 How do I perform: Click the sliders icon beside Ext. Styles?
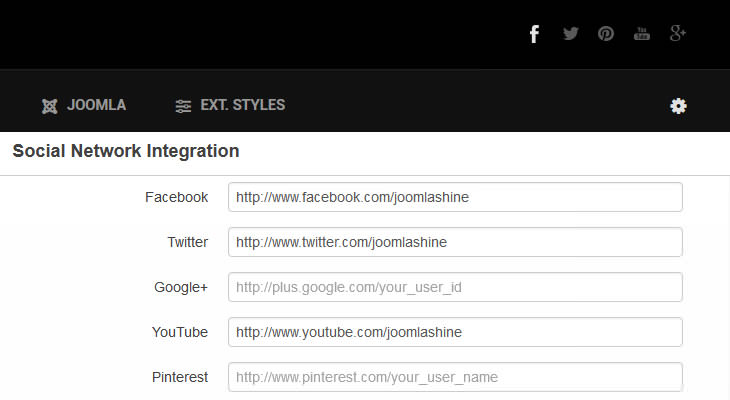[x=183, y=106]
